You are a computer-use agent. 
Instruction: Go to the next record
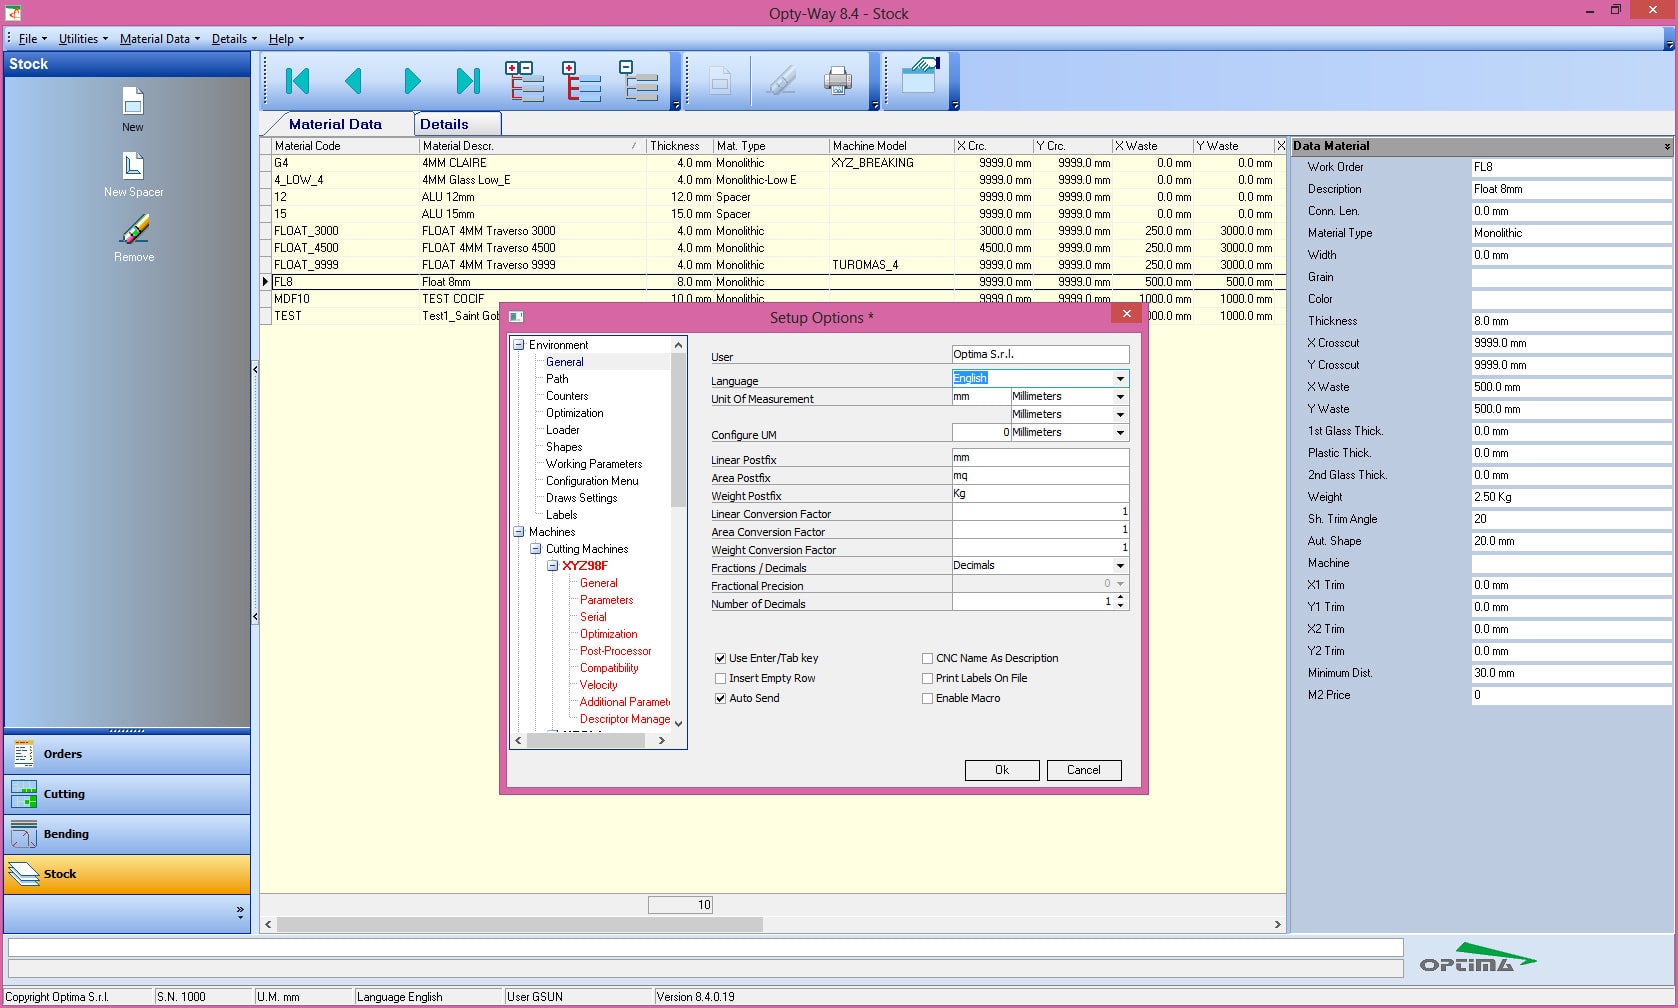click(412, 81)
